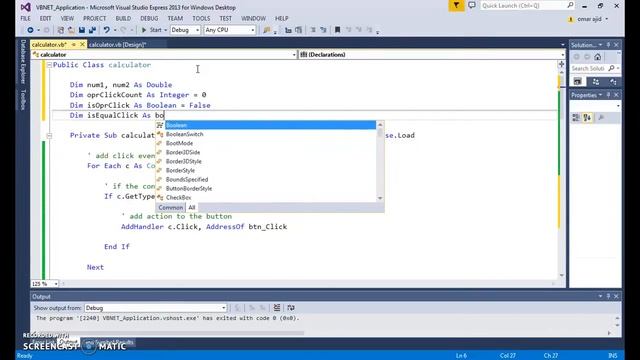Toggle the pin on the calculator.vb tab
The height and width of the screenshot is (360, 640).
coord(74,44)
